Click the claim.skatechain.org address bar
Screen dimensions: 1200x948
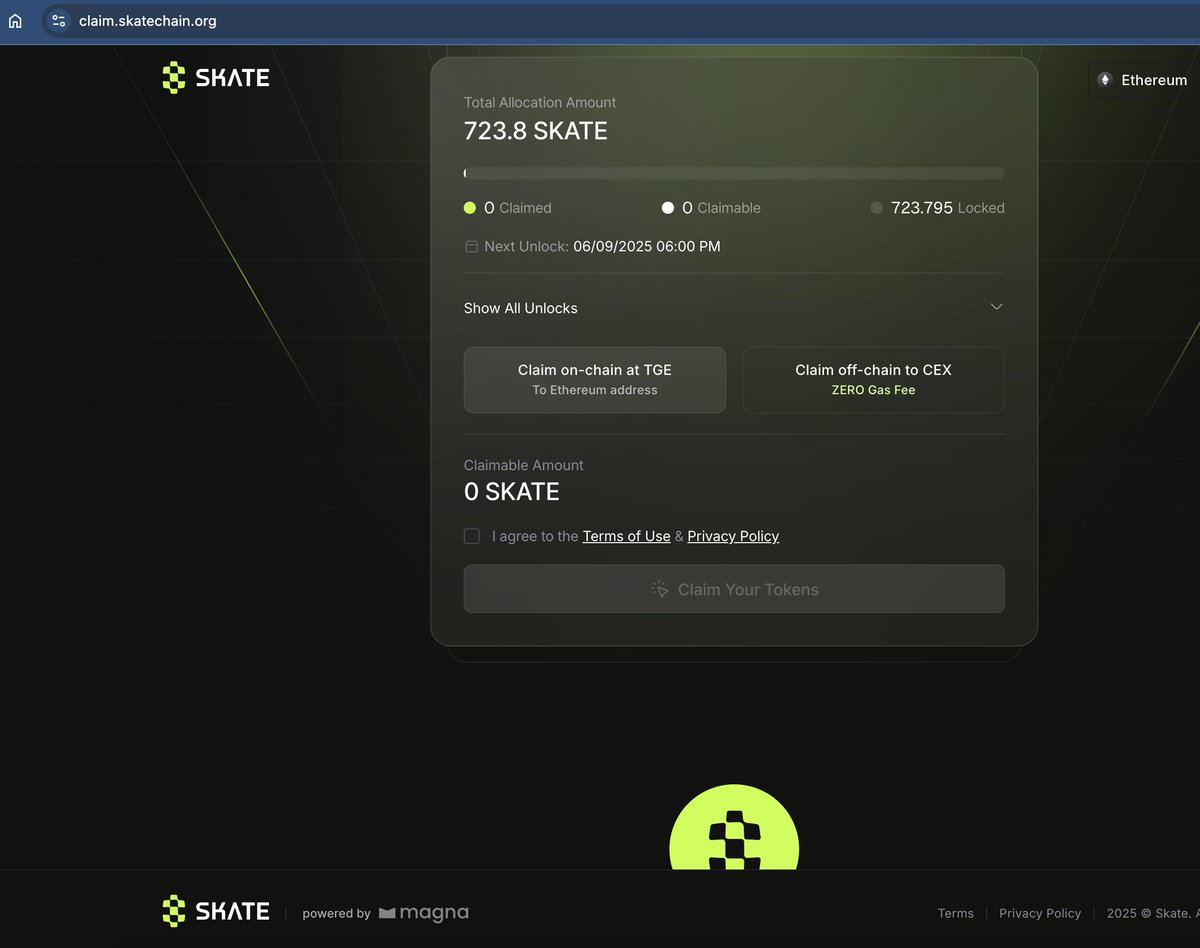pyautogui.click(x=620, y=21)
